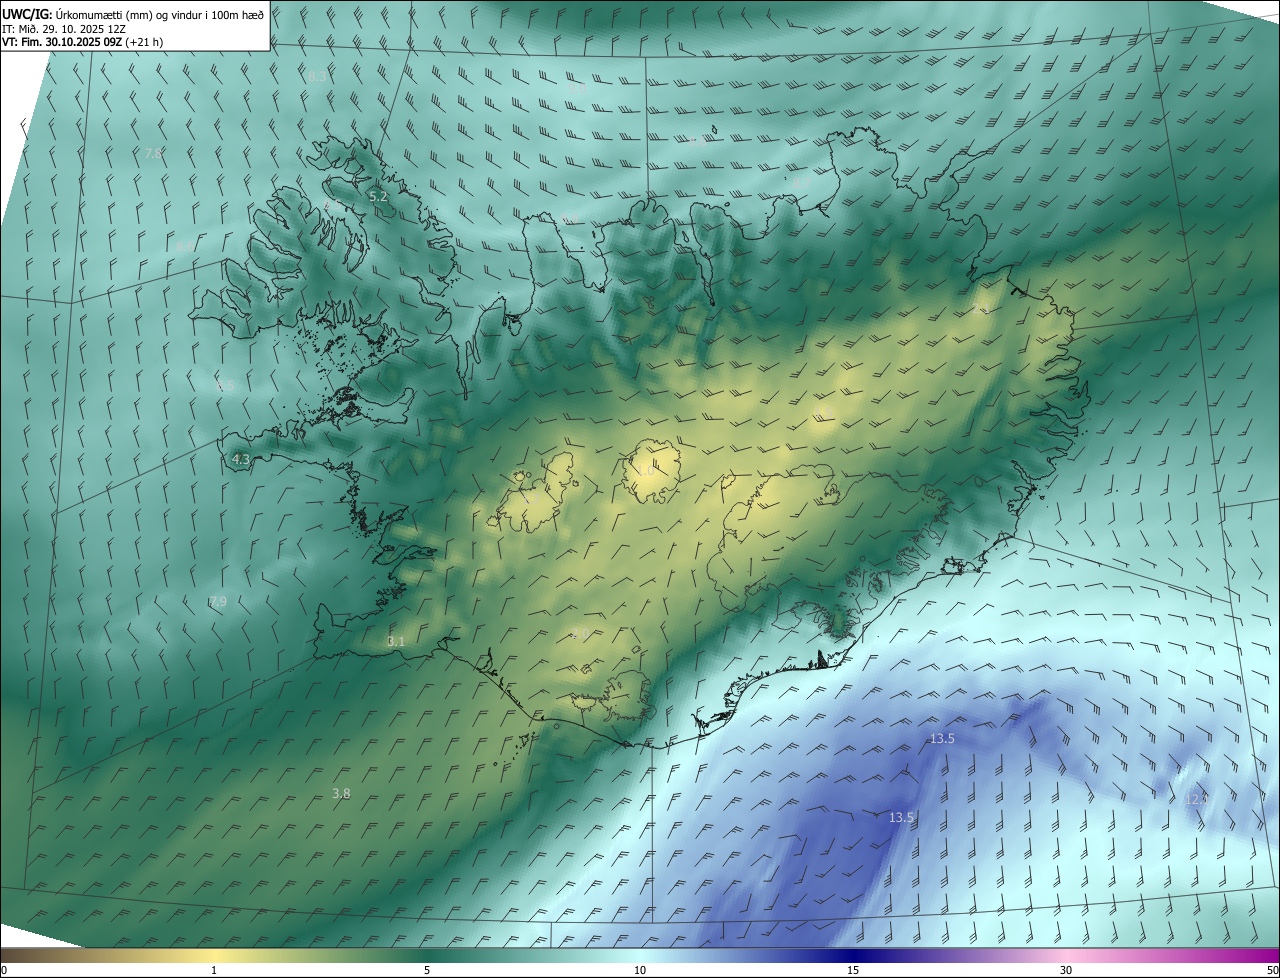Click the '30' tick label on the color scale
The height and width of the screenshot is (978, 1280).
click(1066, 970)
